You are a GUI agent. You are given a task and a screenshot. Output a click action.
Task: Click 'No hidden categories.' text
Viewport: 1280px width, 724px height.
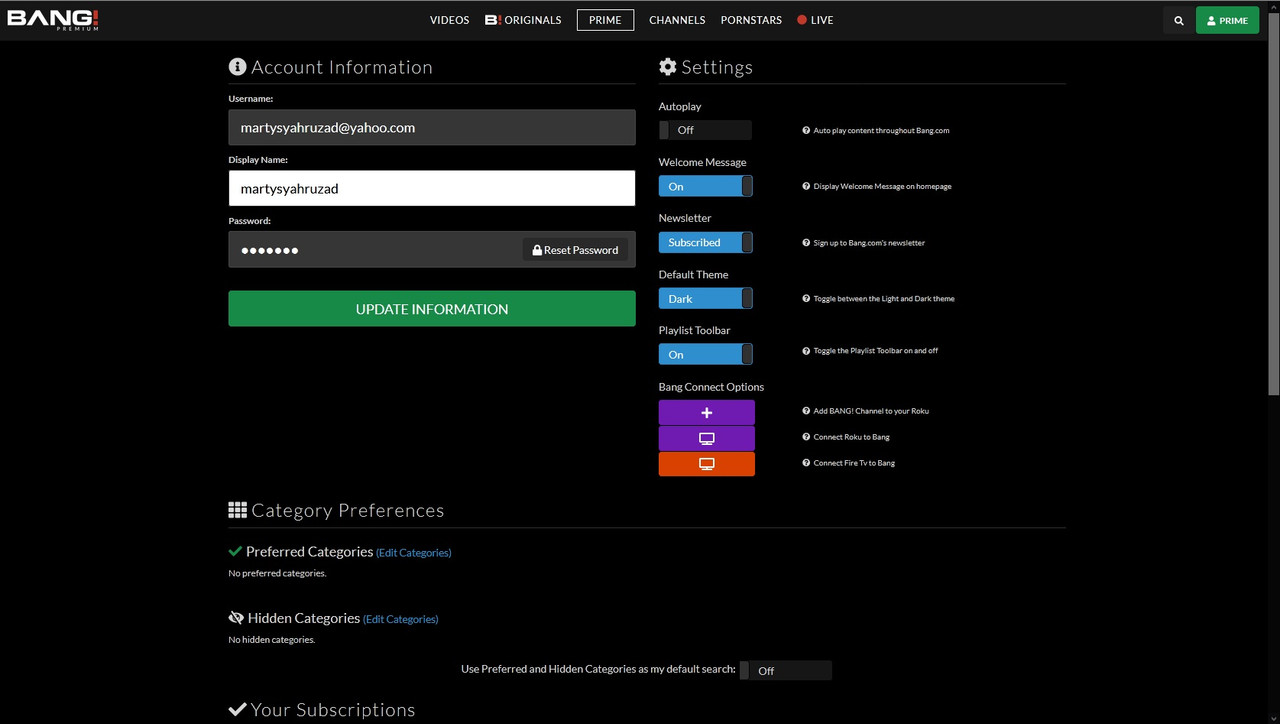[x=272, y=640]
